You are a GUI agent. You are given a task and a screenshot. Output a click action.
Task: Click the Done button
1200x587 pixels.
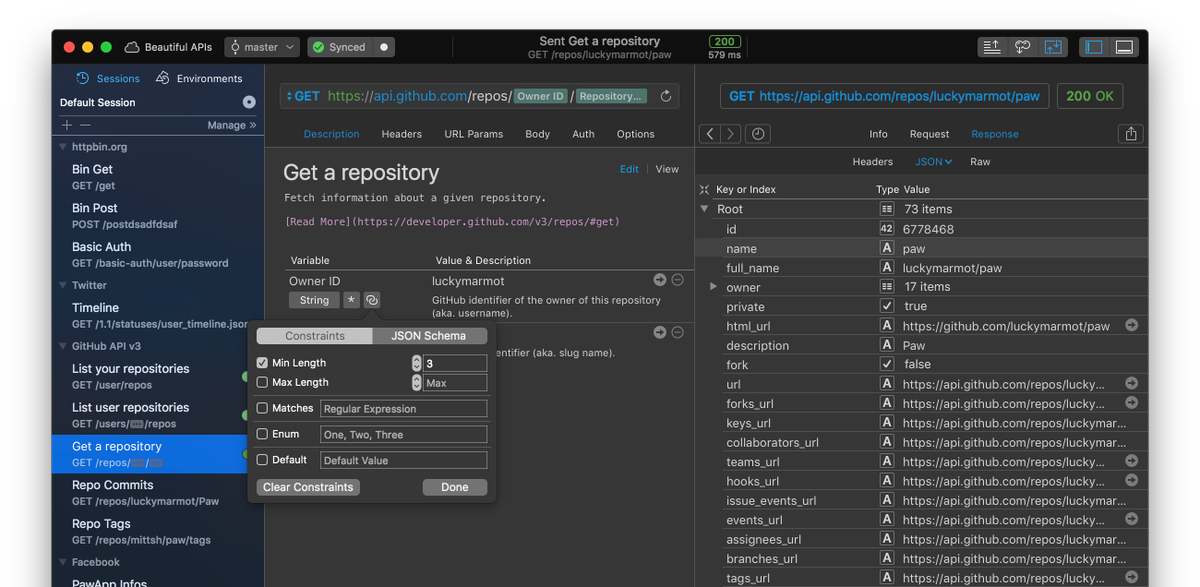point(454,487)
